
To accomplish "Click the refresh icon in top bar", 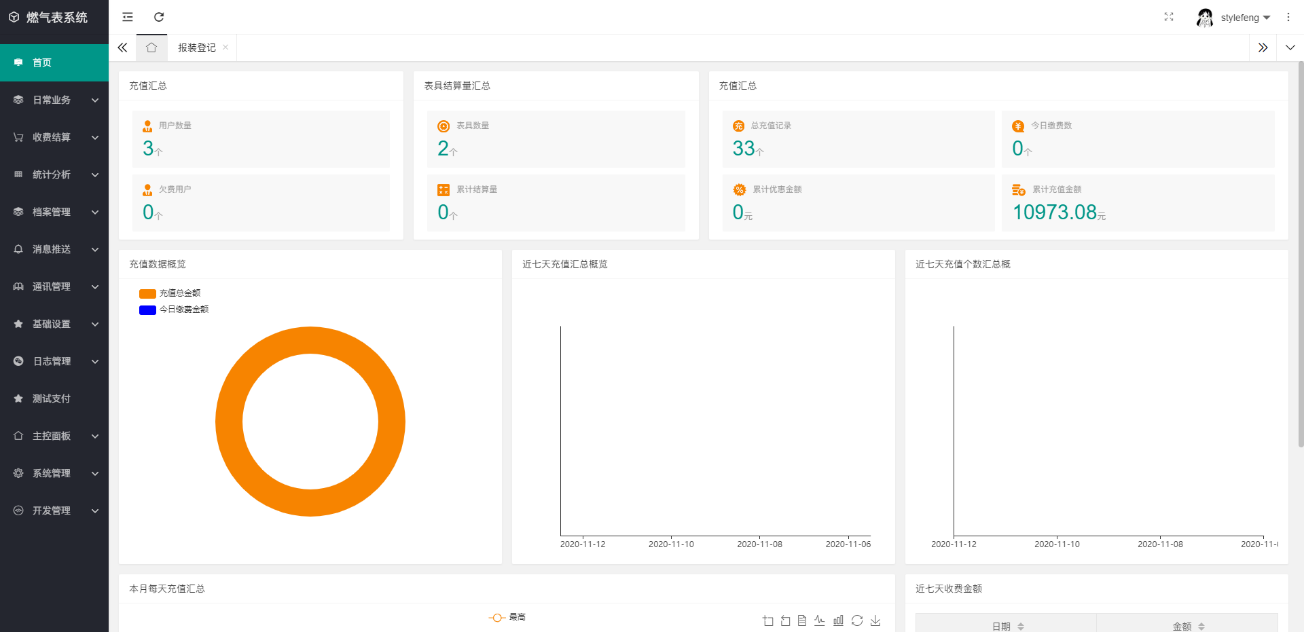I will point(159,17).
